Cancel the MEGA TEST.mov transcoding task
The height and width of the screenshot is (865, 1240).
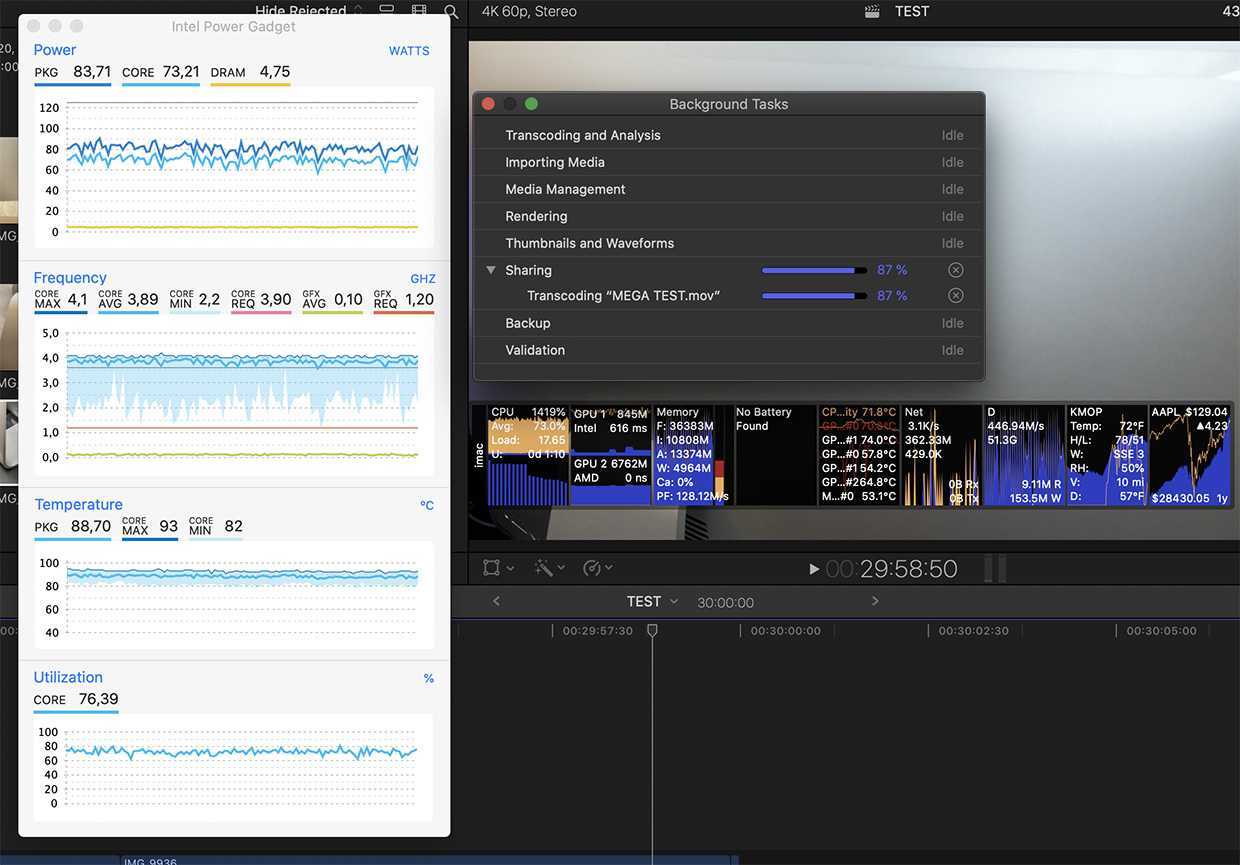point(955,296)
